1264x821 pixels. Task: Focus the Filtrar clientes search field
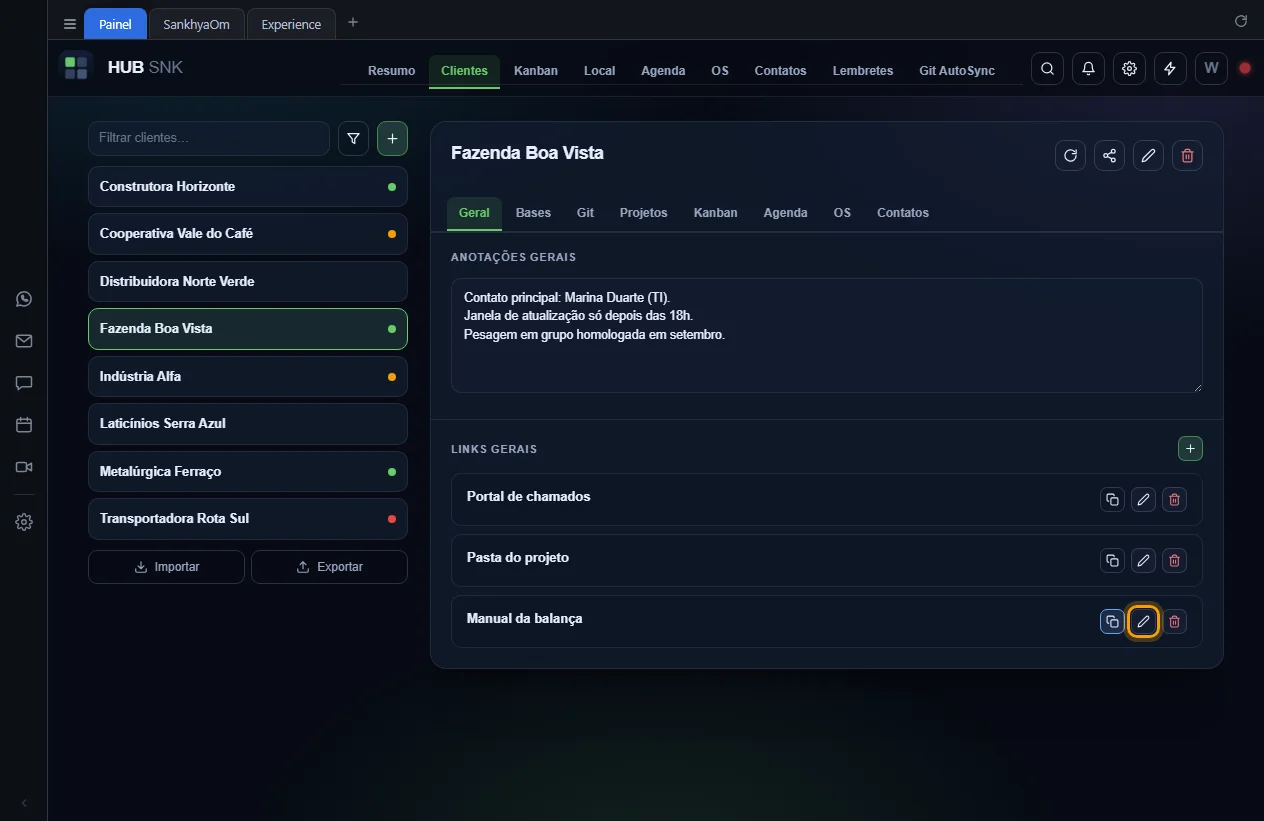pyautogui.click(x=209, y=139)
